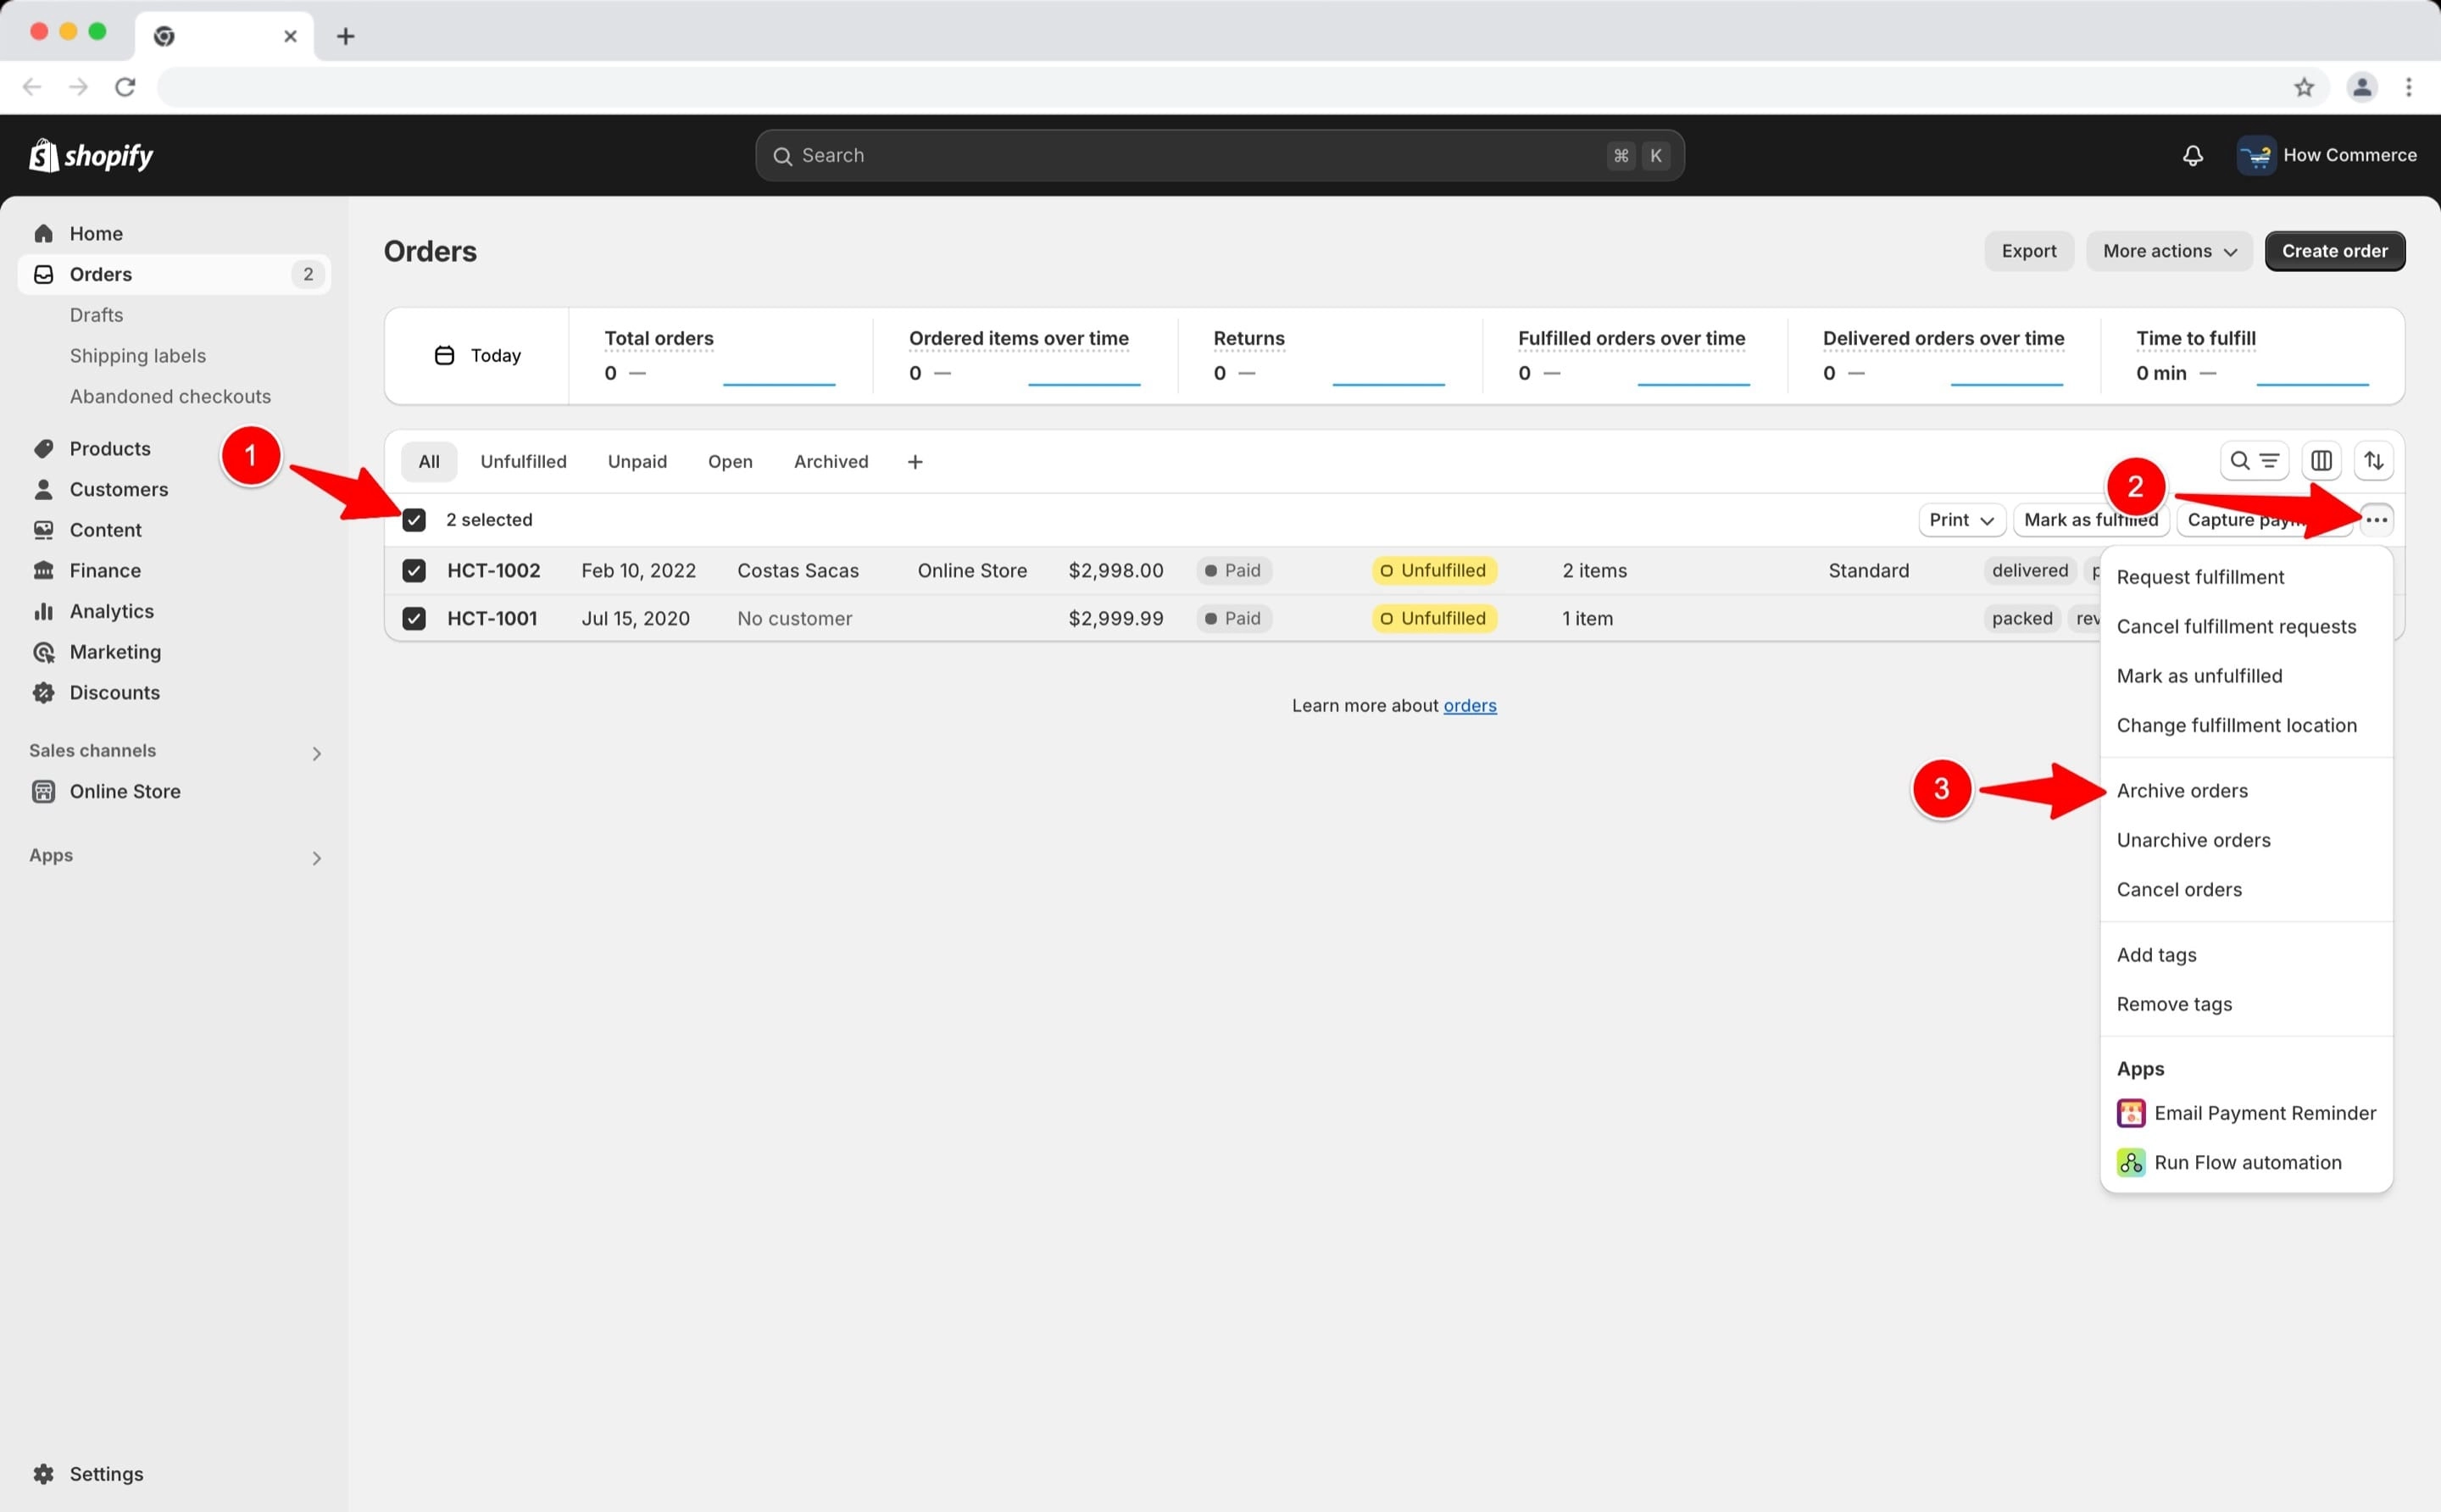Click the calendar icon beside Today
Image resolution: width=2441 pixels, height=1512 pixels.
point(444,355)
